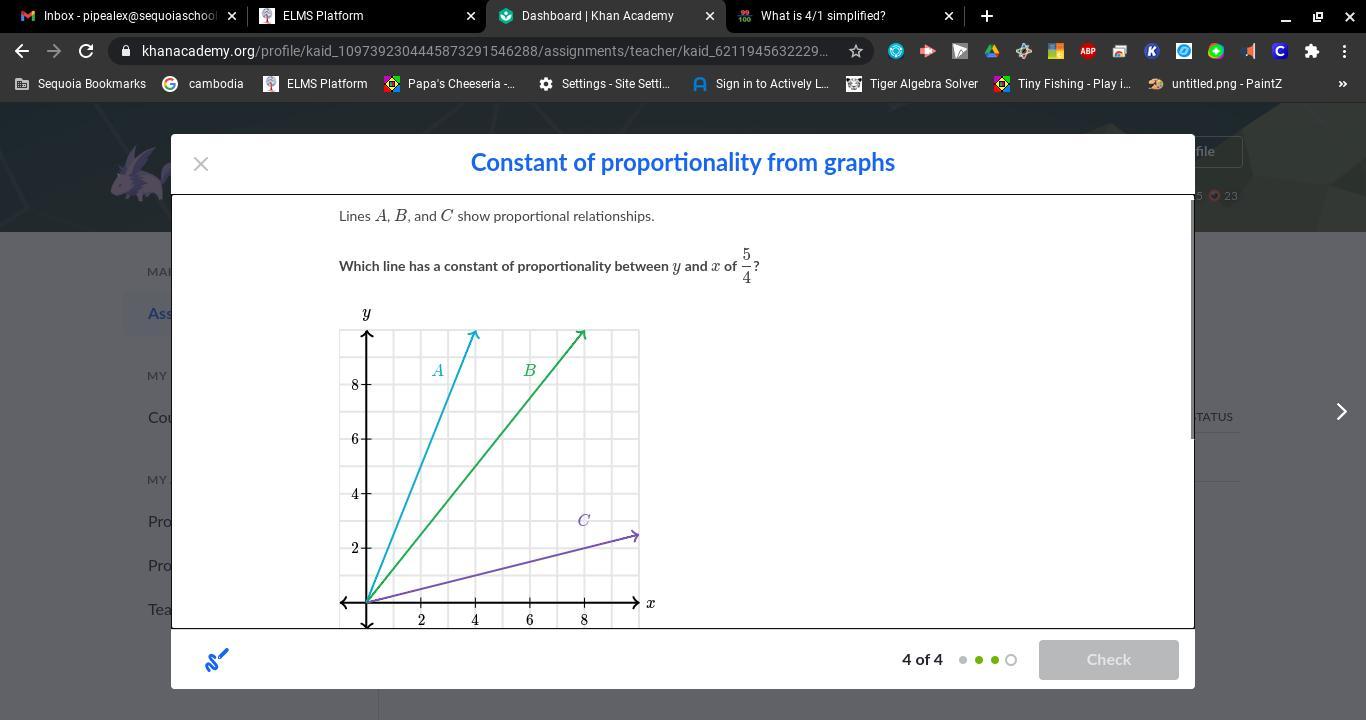Open the blue C extension

1280,51
